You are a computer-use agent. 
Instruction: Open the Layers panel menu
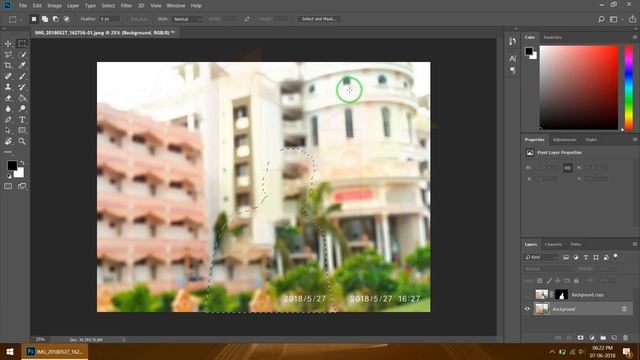pyautogui.click(x=635, y=244)
